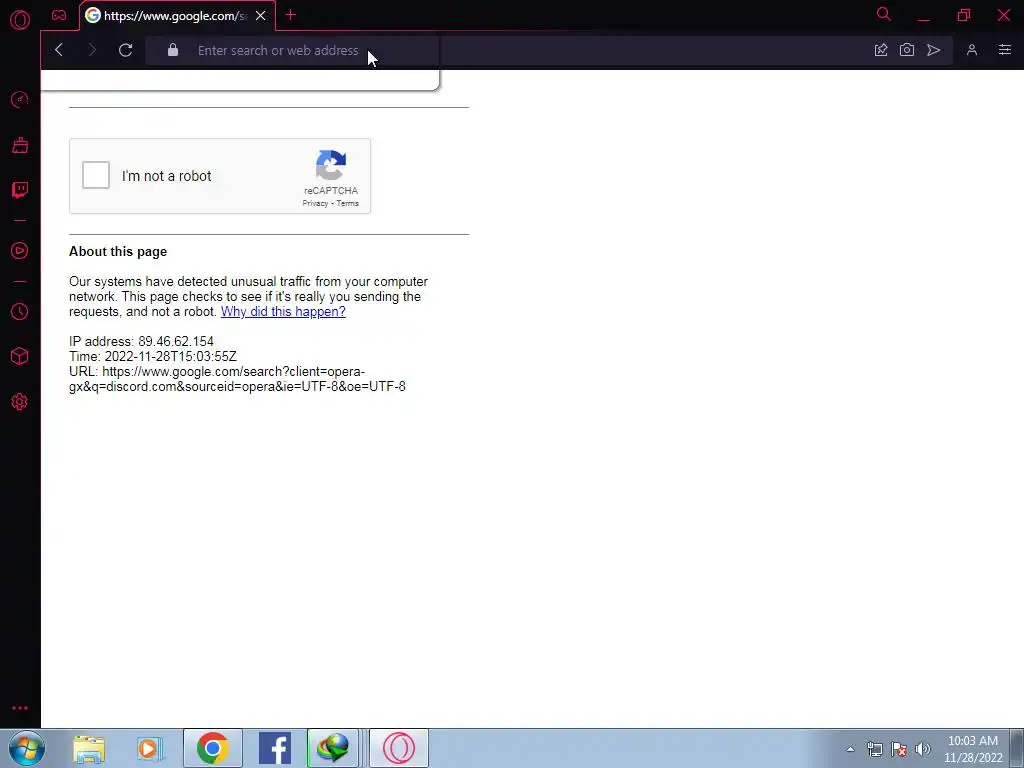Take a snapshot with the camera icon

pos(906,50)
